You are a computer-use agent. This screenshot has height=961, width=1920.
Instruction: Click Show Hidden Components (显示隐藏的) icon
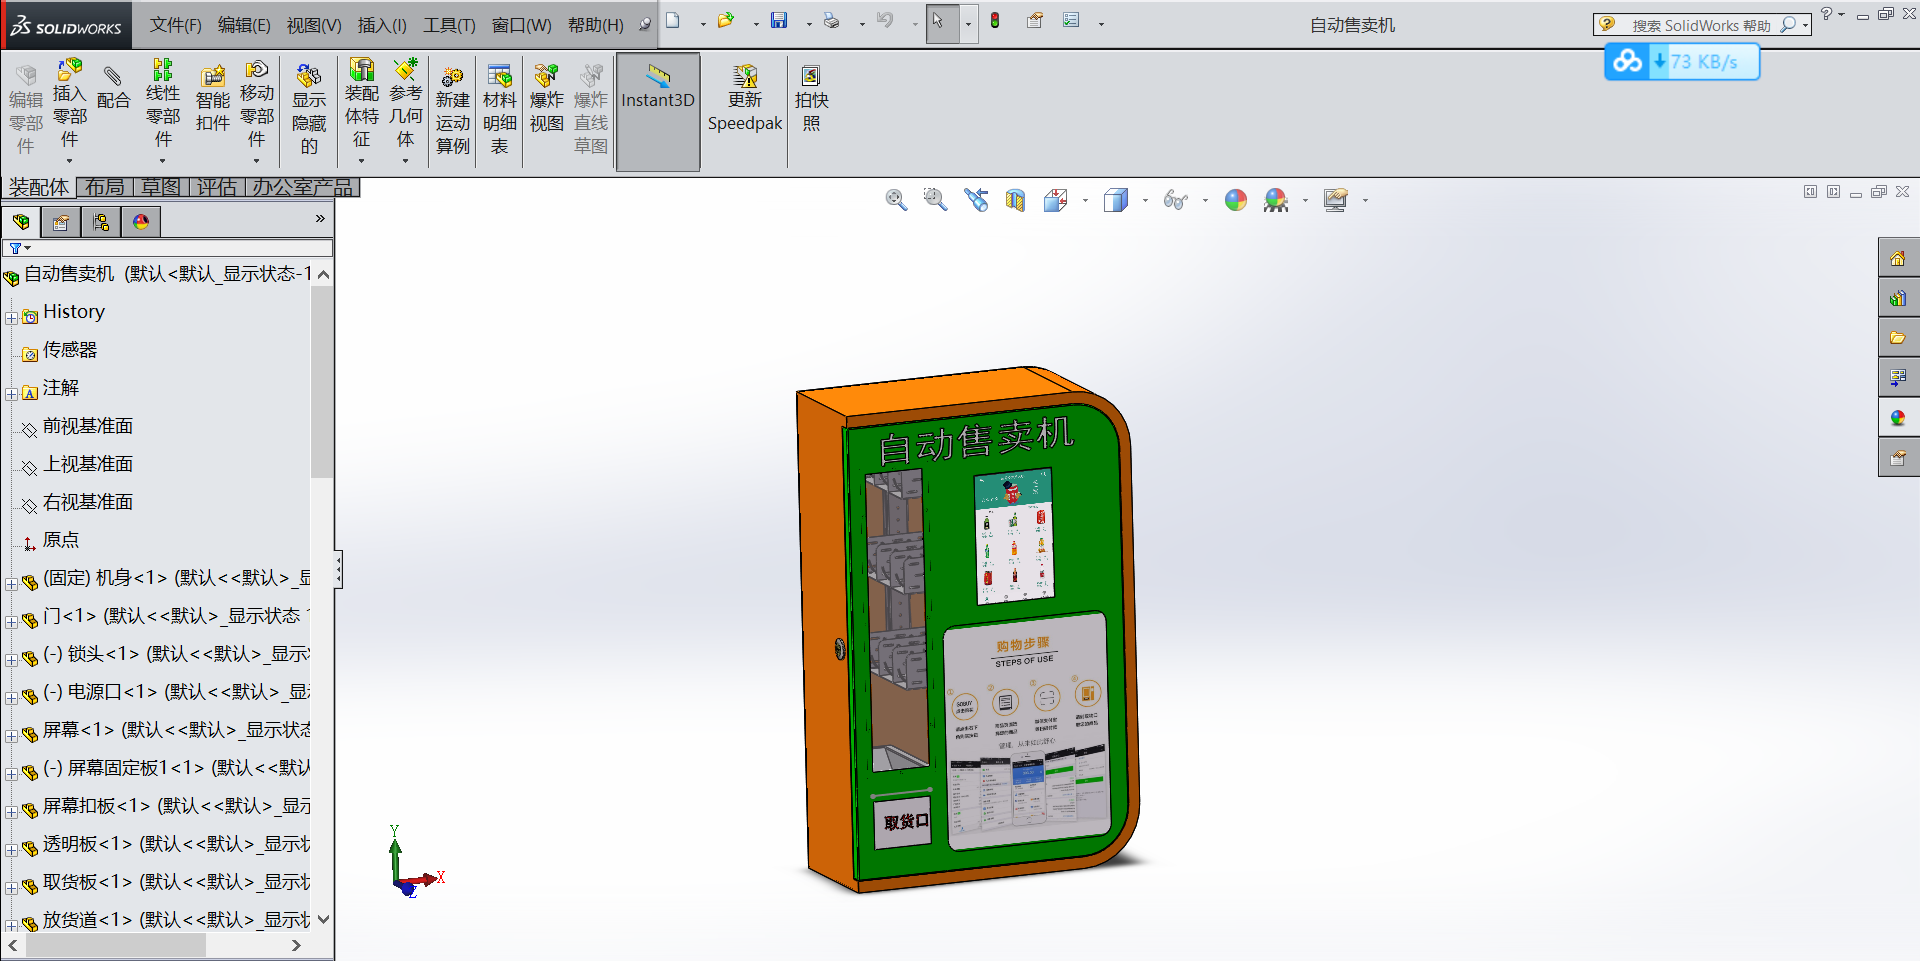coord(309,108)
